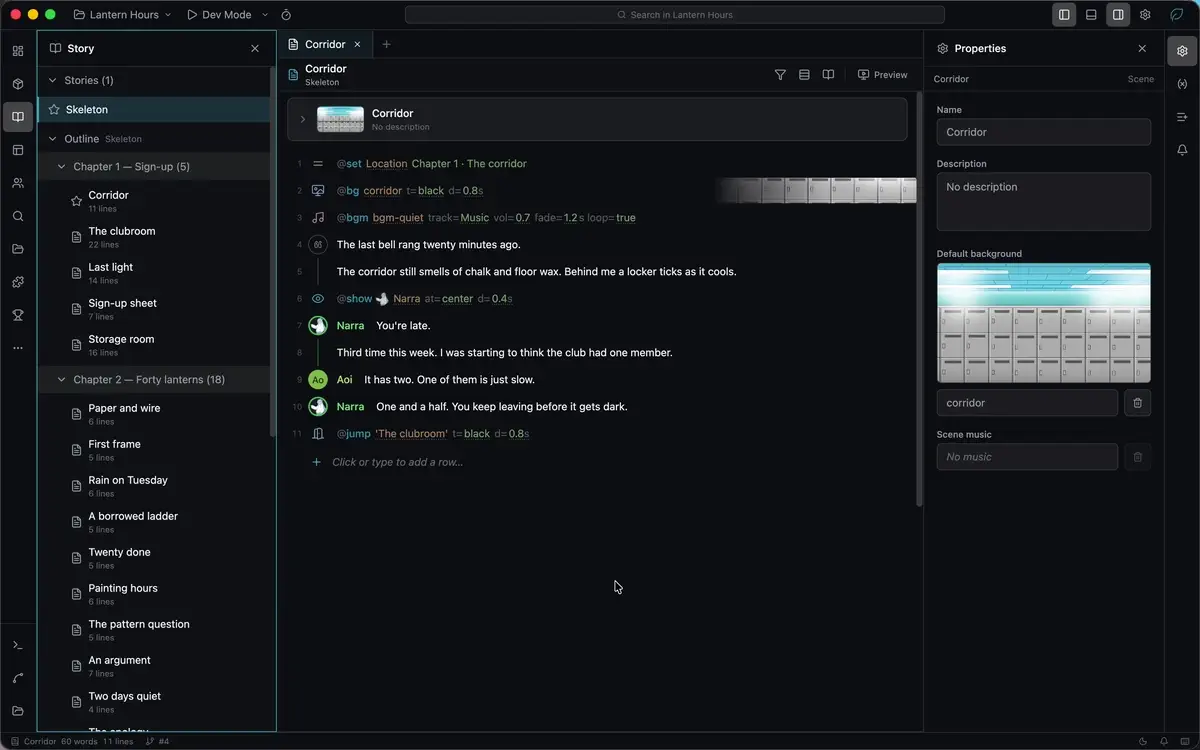Add a new tab with plus button
The height and width of the screenshot is (750, 1200).
point(386,44)
